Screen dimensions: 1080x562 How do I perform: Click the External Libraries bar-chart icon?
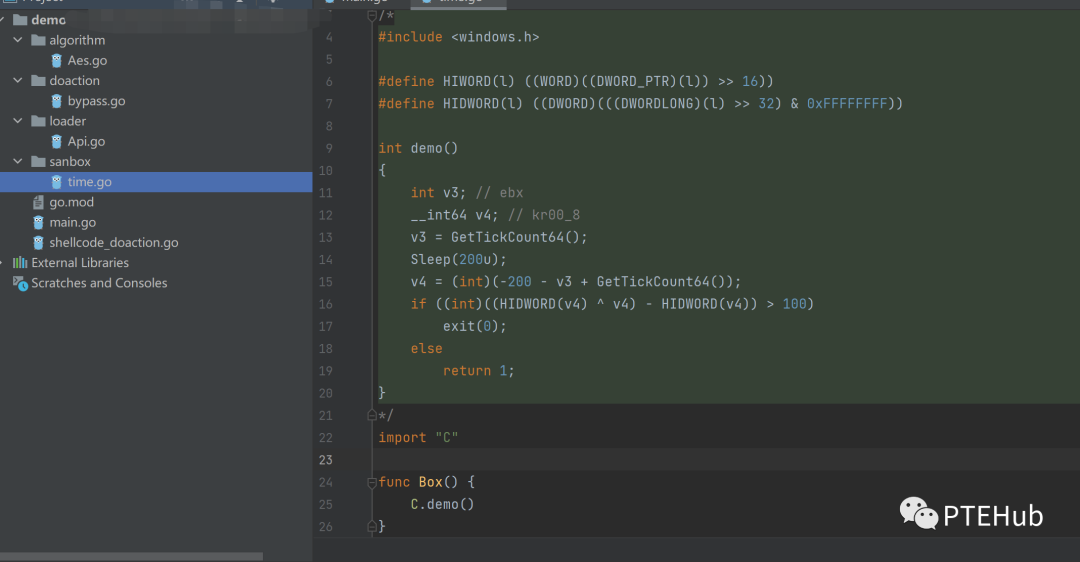tap(20, 263)
